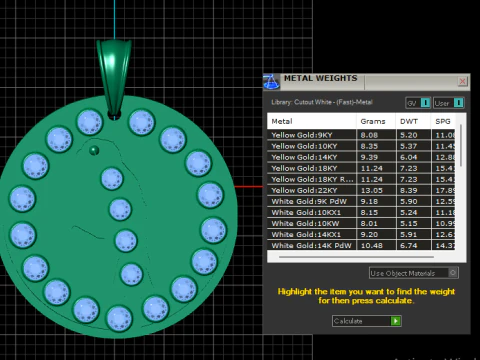480x360 pixels.
Task: Click the 5.24 DWT value for 10KX1
Action: (408, 212)
